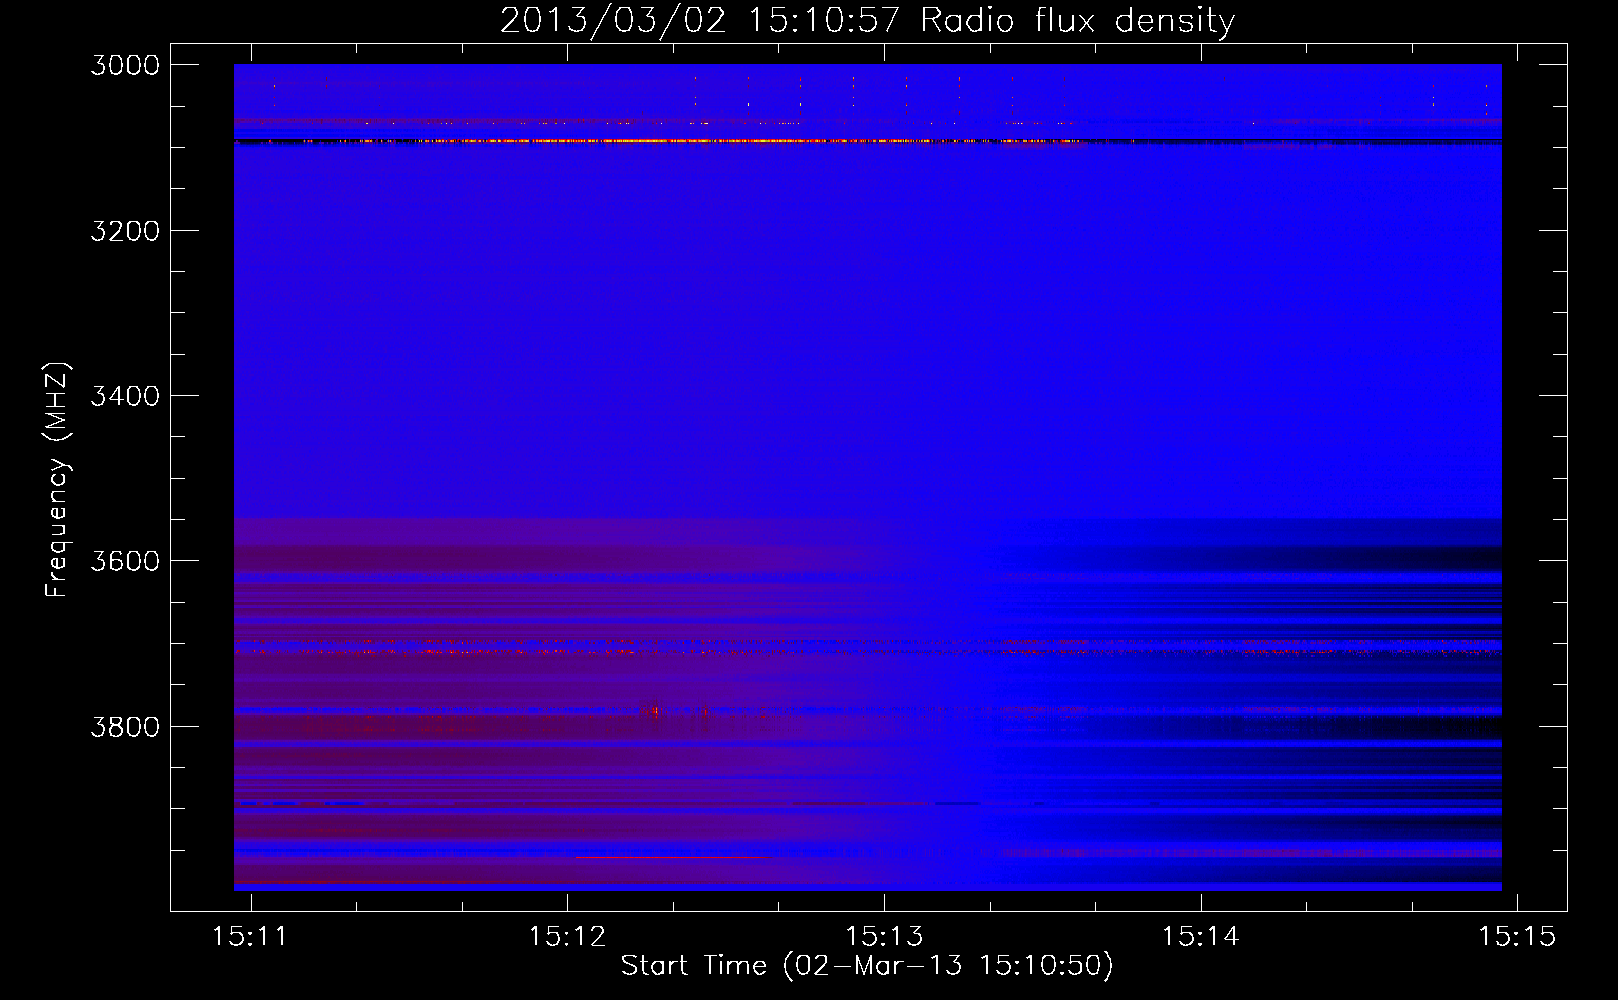The width and height of the screenshot is (1618, 1000).
Task: Click the 3000 frequency tick label
Action: (125, 65)
